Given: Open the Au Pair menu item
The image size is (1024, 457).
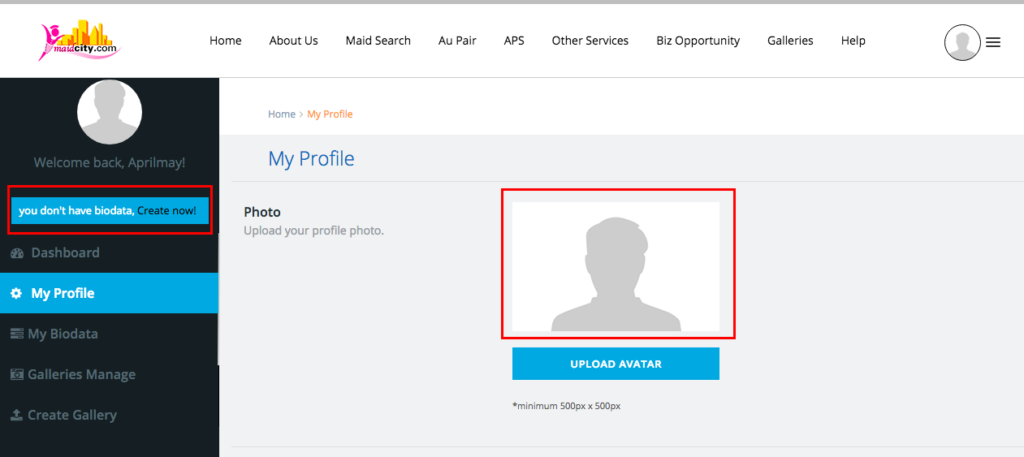Looking at the screenshot, I should [457, 40].
